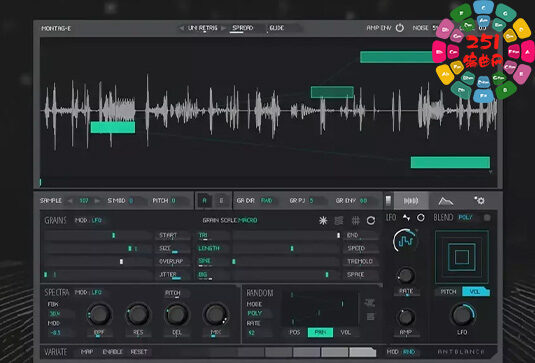Click the TREMOLO parameter label
This screenshot has height=363, width=535.
point(360,261)
